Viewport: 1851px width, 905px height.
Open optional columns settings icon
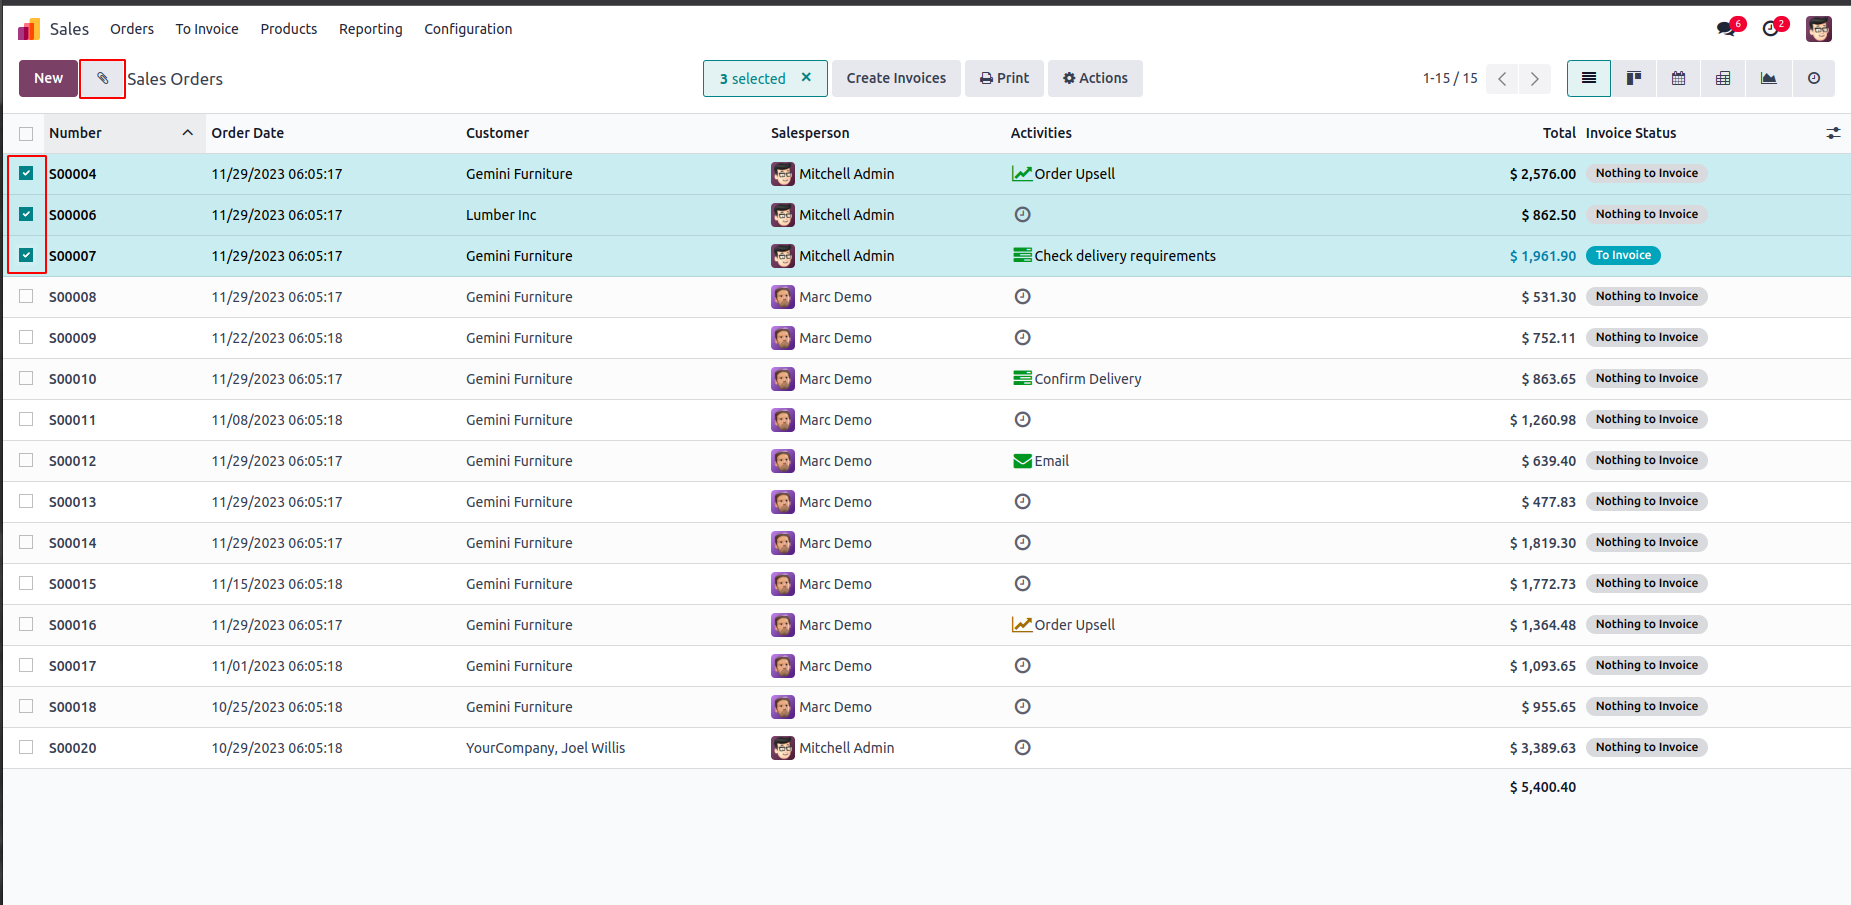(x=1833, y=133)
